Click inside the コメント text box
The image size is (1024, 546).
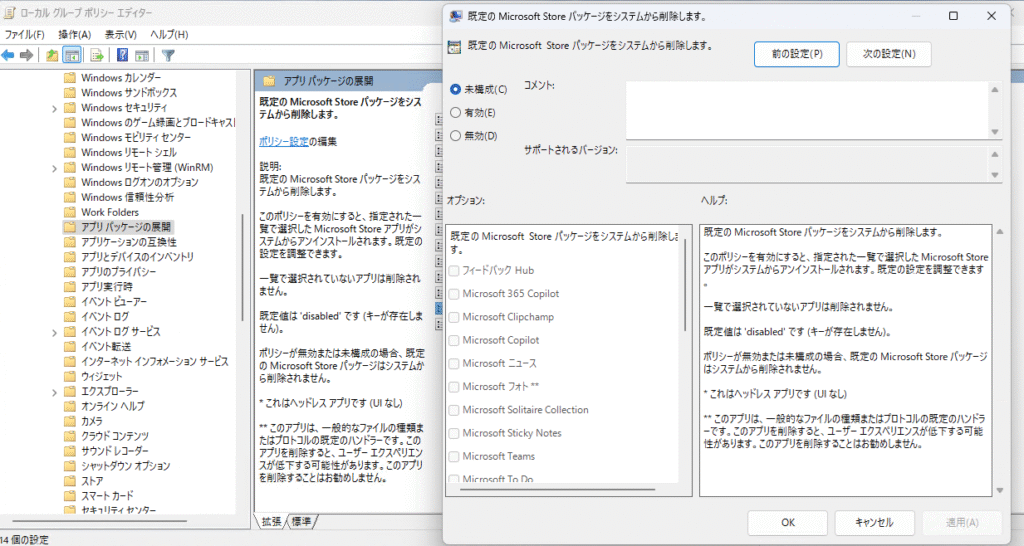coord(807,110)
